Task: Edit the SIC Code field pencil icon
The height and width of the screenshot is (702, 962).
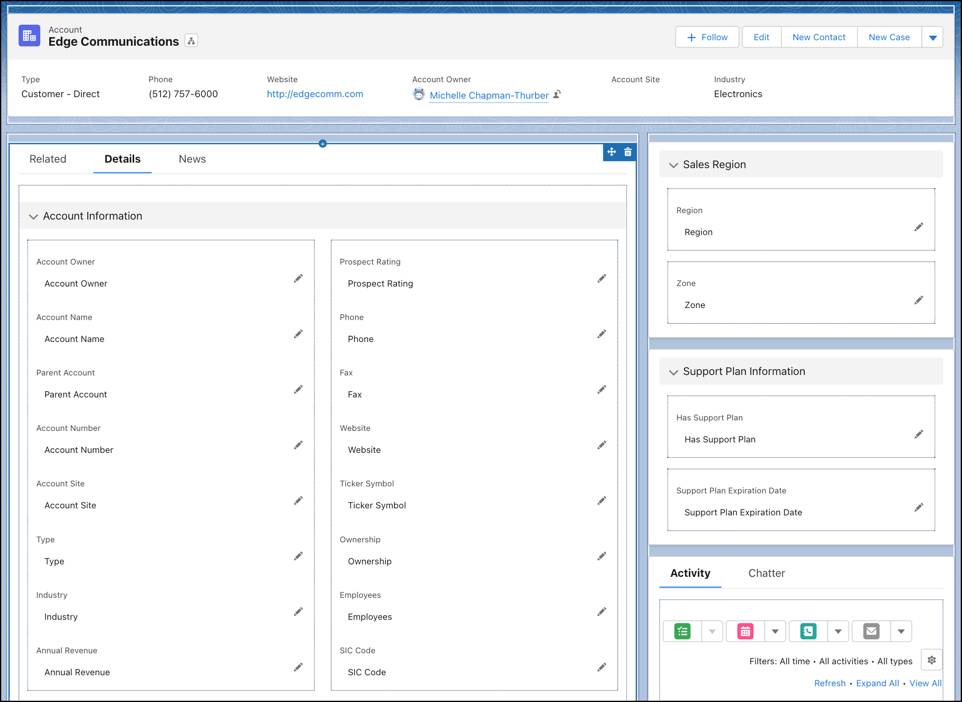Action: tap(602, 667)
